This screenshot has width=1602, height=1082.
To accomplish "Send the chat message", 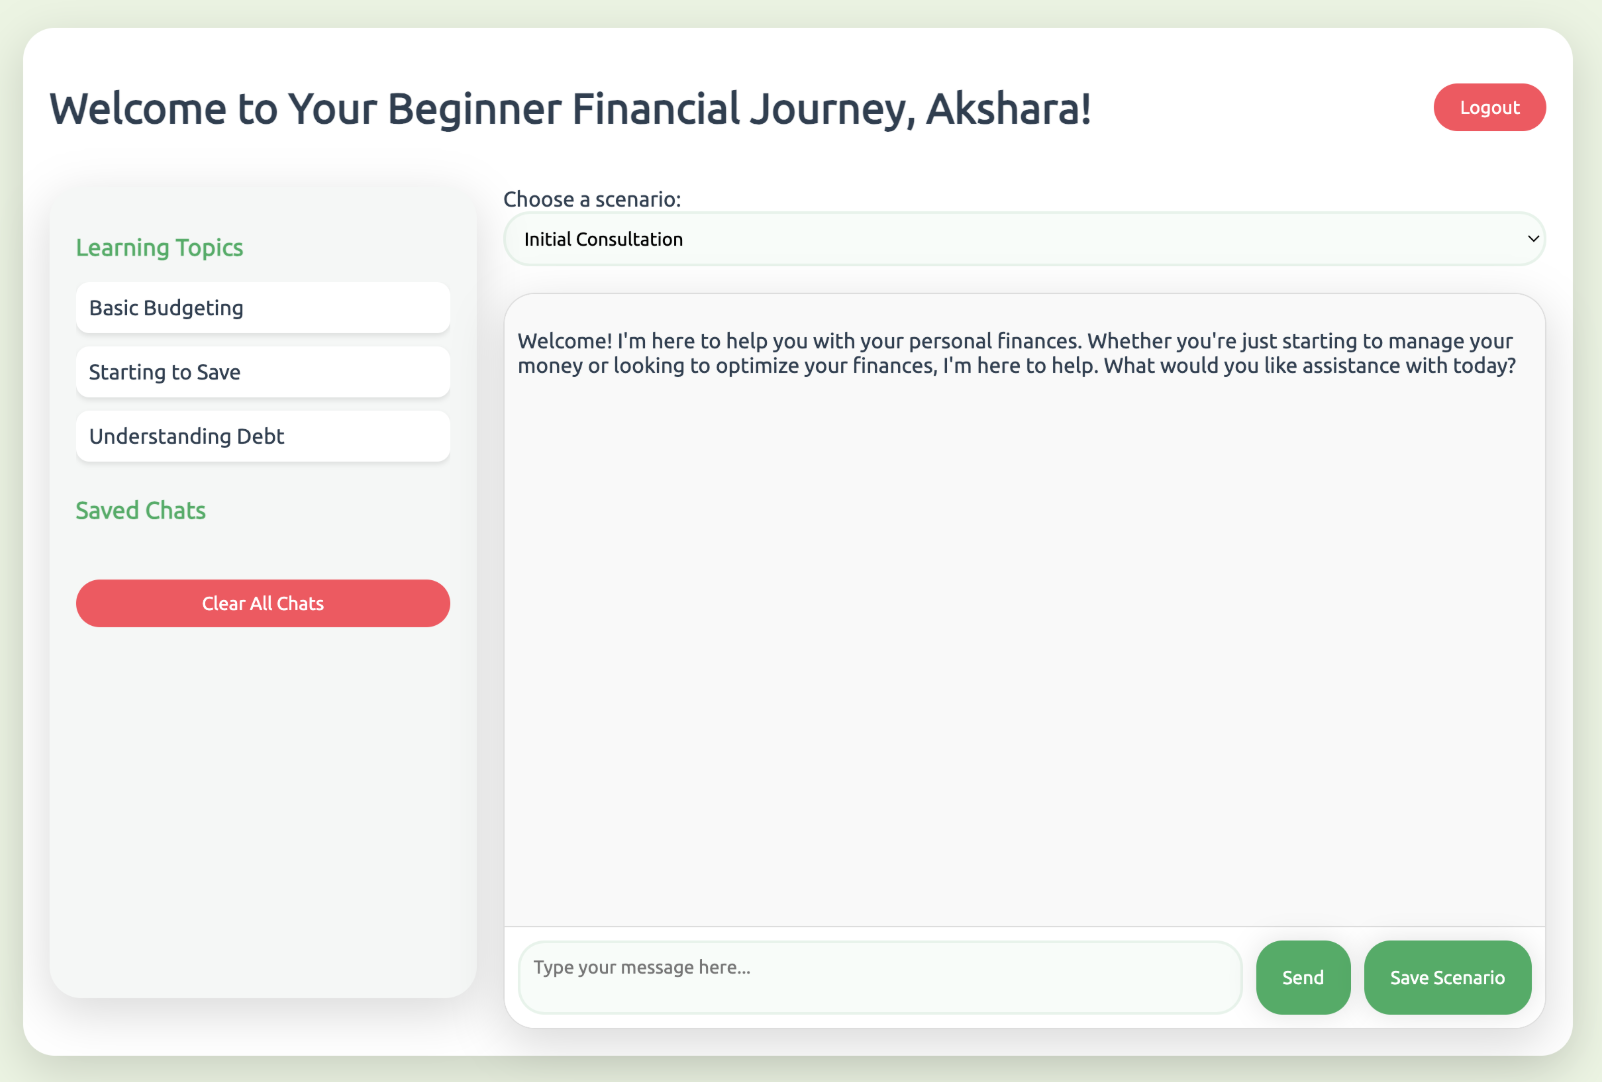I will pyautogui.click(x=1302, y=977).
